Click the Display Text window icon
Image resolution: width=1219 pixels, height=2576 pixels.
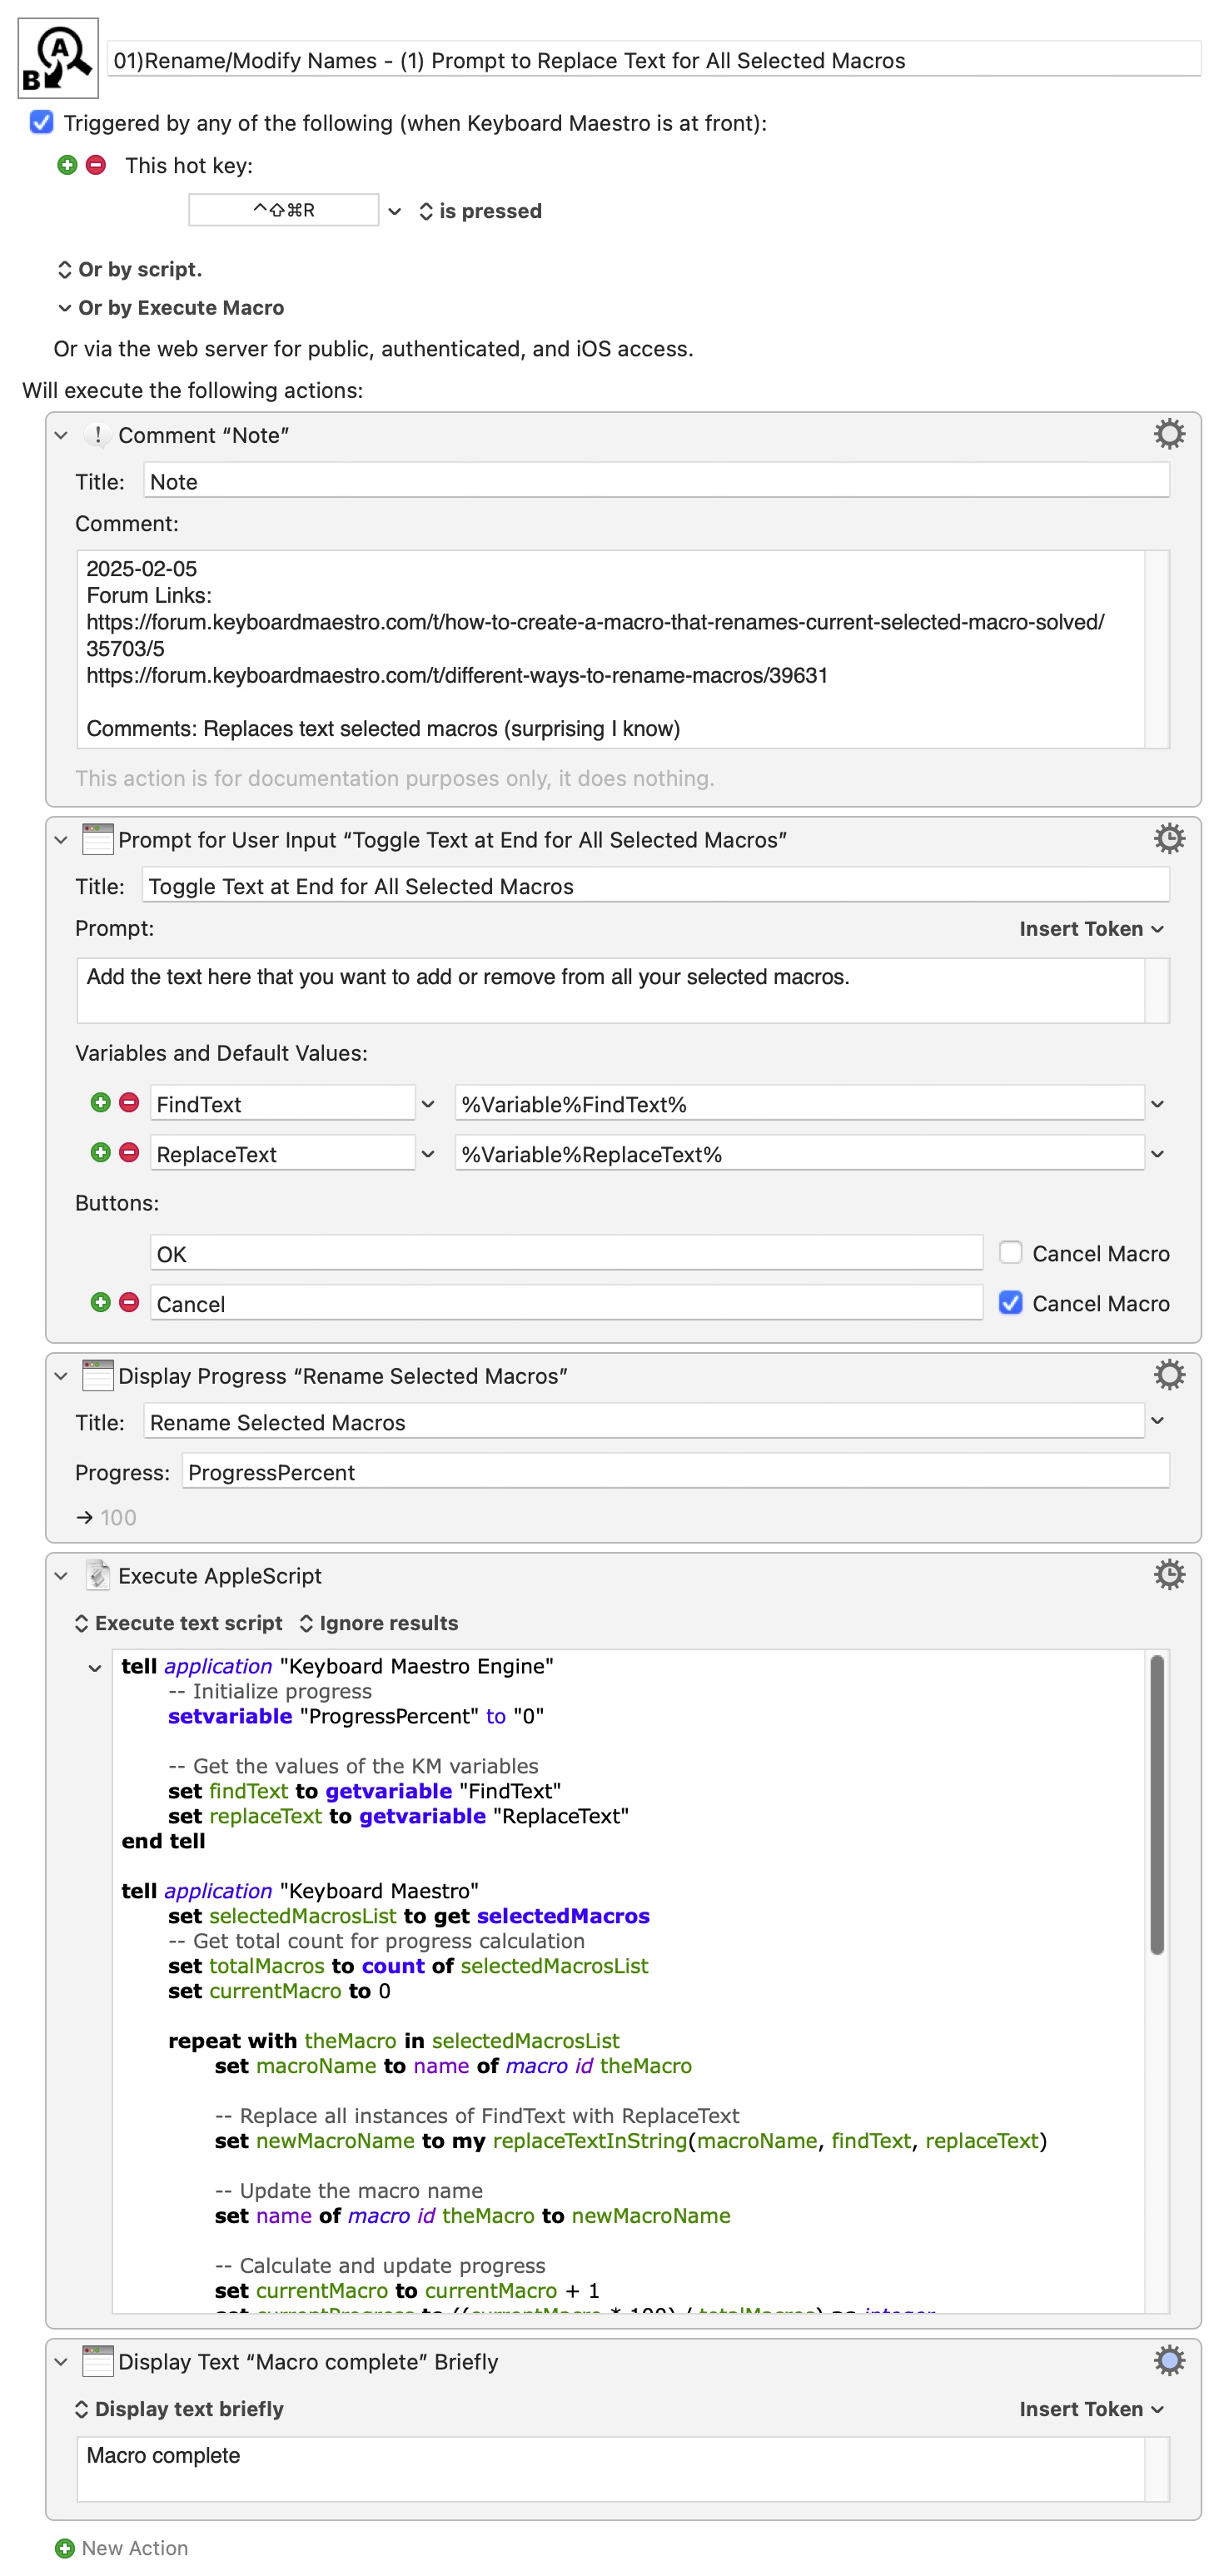[x=97, y=2361]
